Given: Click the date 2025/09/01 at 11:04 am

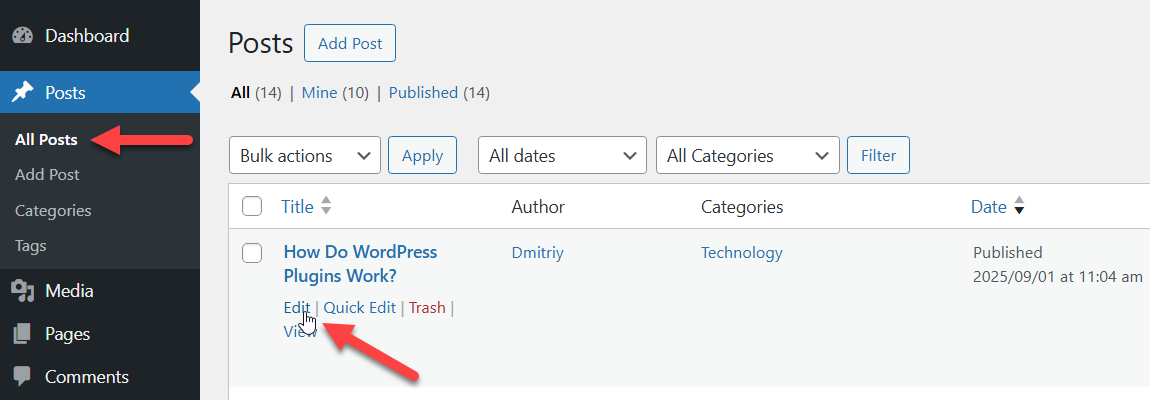Looking at the screenshot, I should (1058, 277).
